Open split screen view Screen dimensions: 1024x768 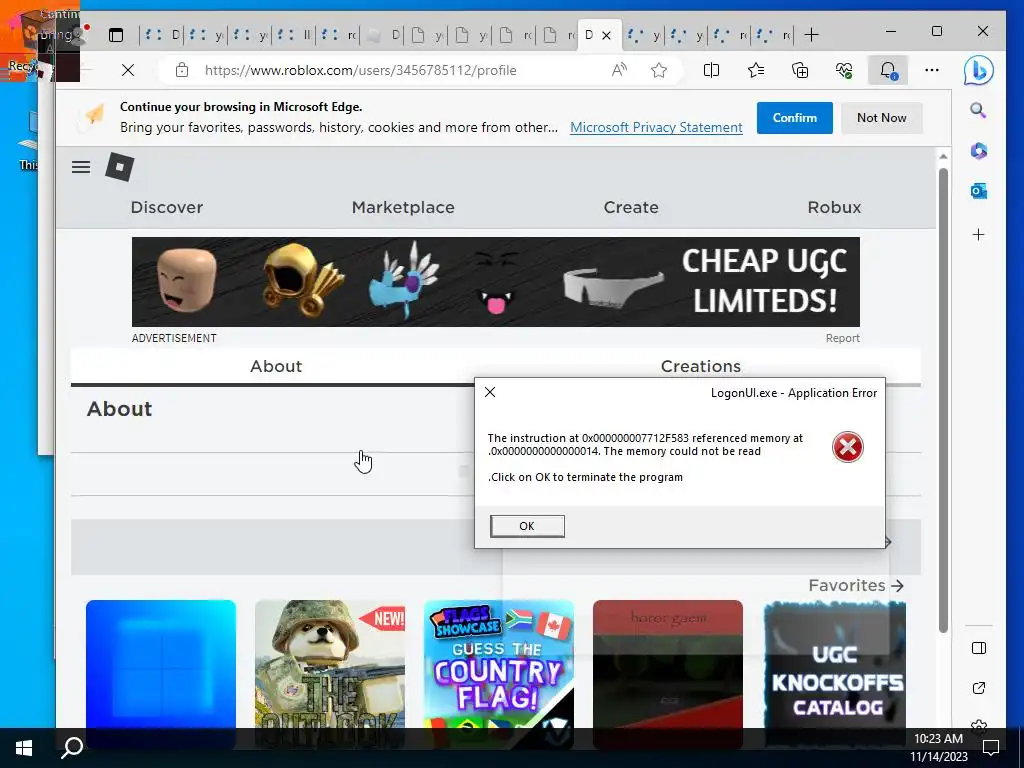711,70
